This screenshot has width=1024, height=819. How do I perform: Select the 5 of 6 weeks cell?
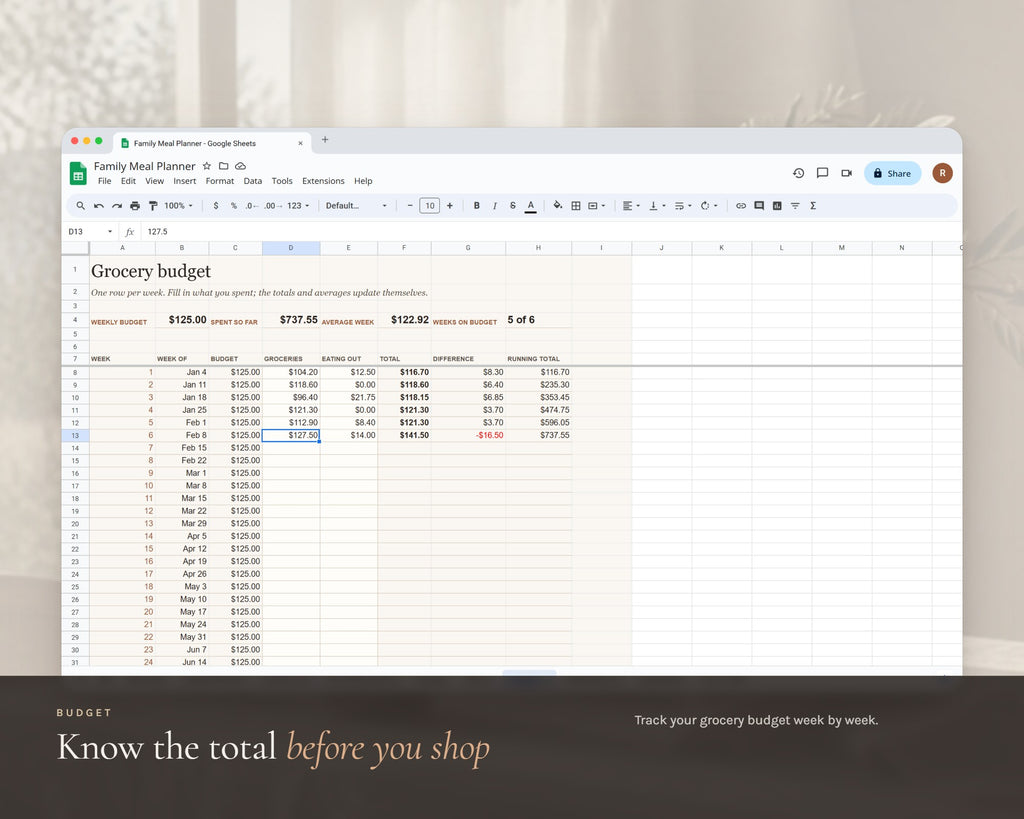pyautogui.click(x=539, y=320)
